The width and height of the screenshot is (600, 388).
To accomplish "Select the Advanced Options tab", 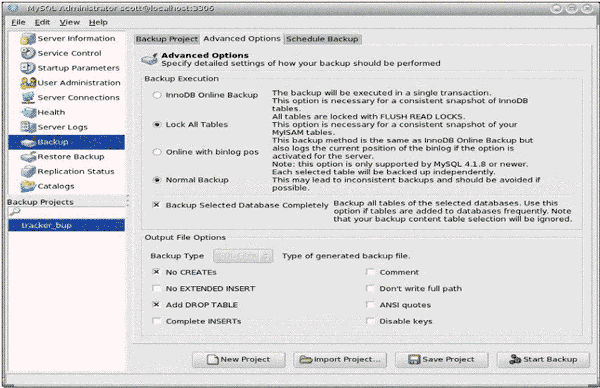I will 242,39.
